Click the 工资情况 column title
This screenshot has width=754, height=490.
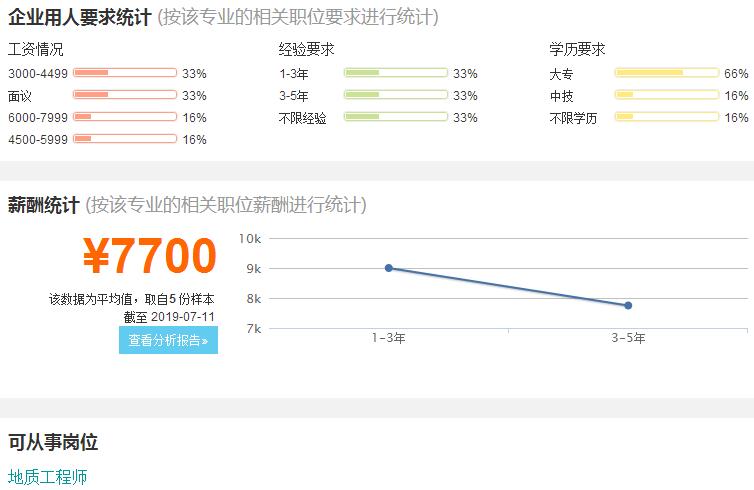tap(36, 49)
